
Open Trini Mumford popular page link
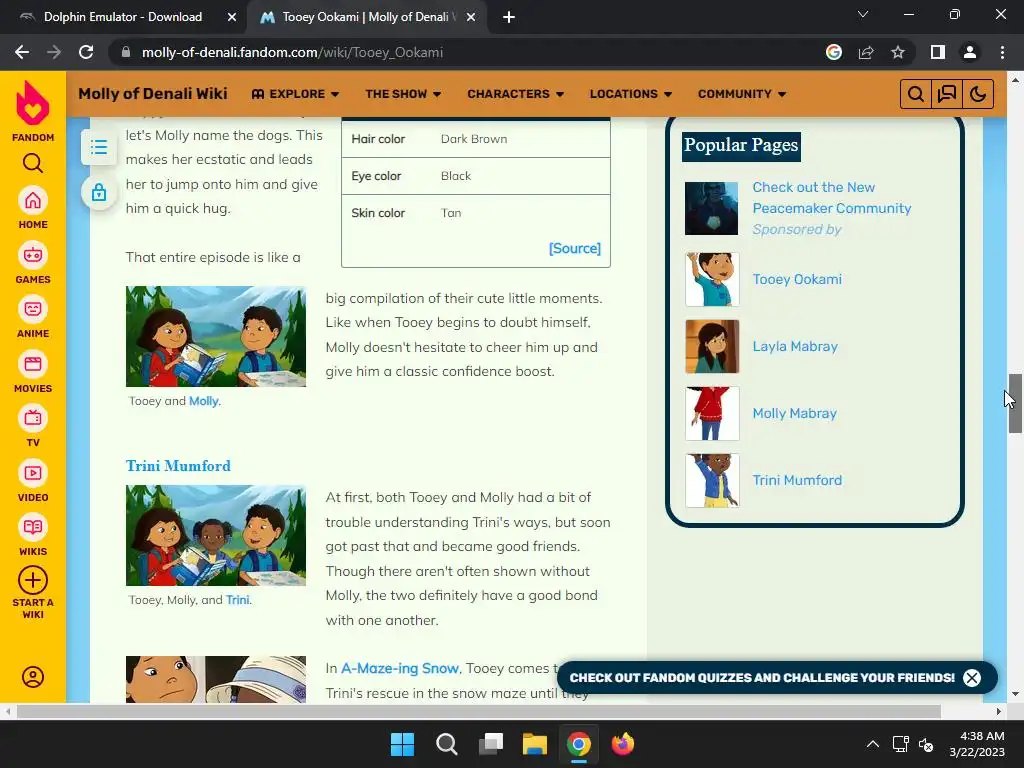point(797,481)
